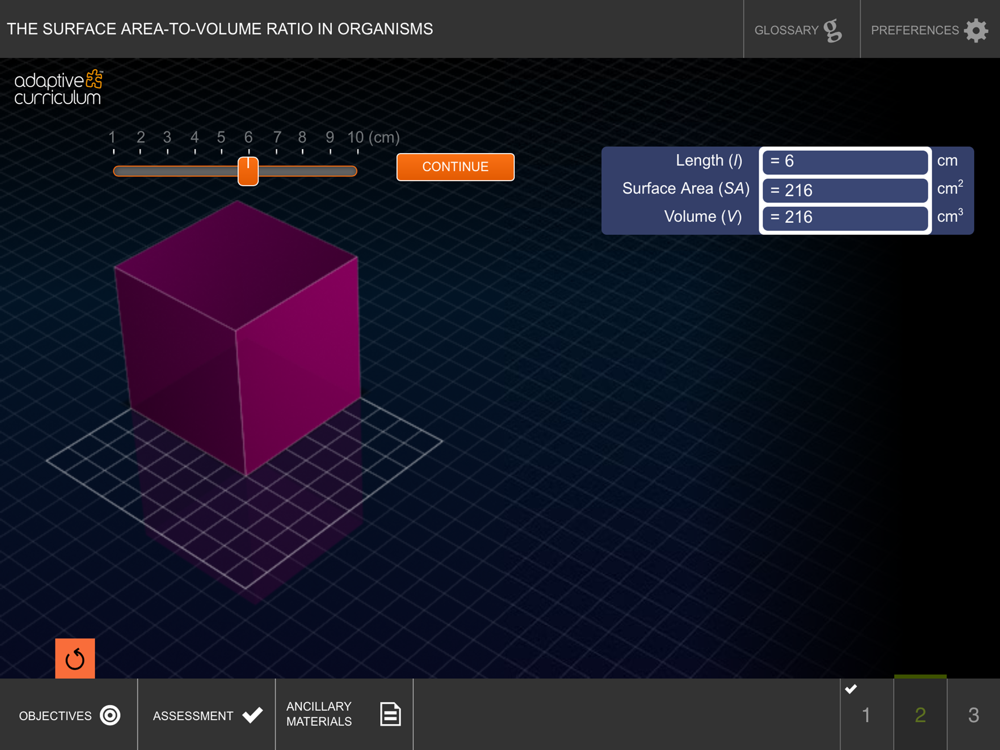Click the lesson title text at top
This screenshot has height=750, width=1000.
coord(220,29)
